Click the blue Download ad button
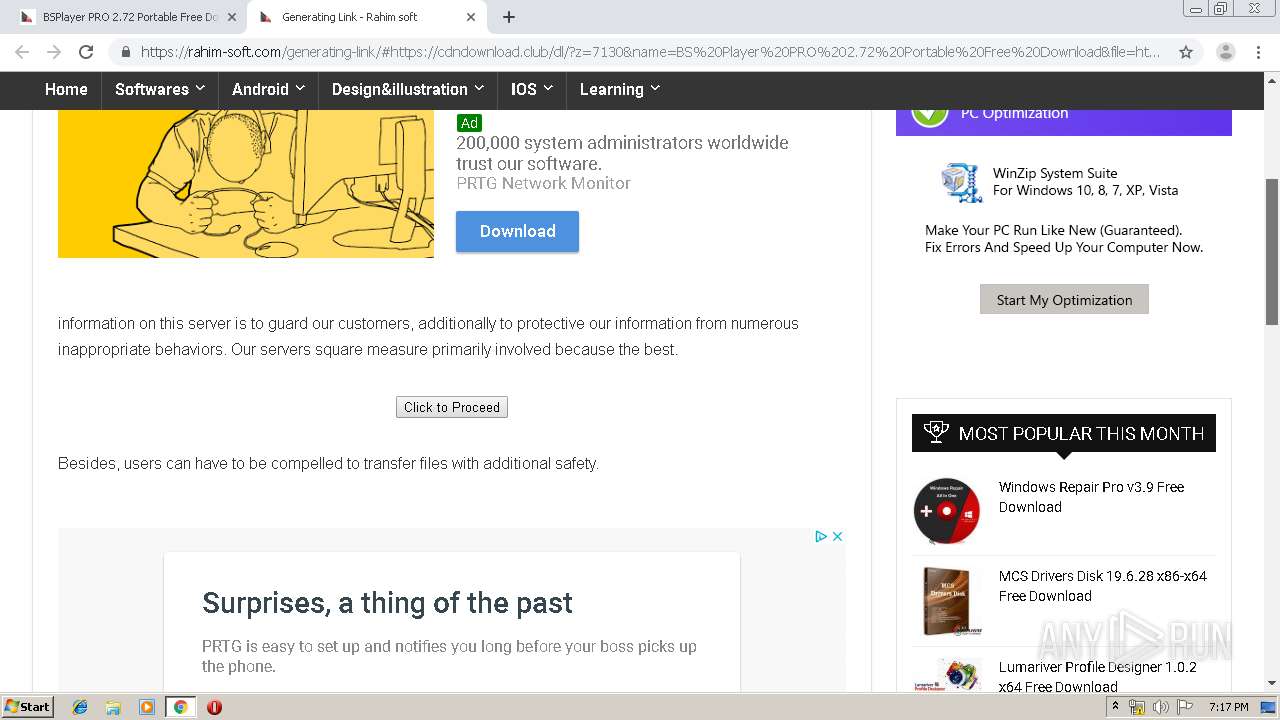The height and width of the screenshot is (720, 1280). [517, 231]
